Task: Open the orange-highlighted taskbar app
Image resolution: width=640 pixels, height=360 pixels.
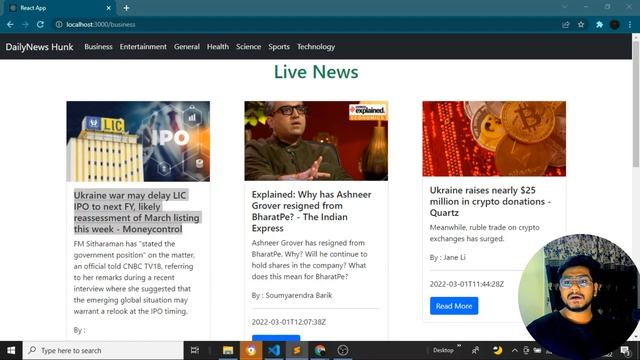Action: tap(251, 350)
